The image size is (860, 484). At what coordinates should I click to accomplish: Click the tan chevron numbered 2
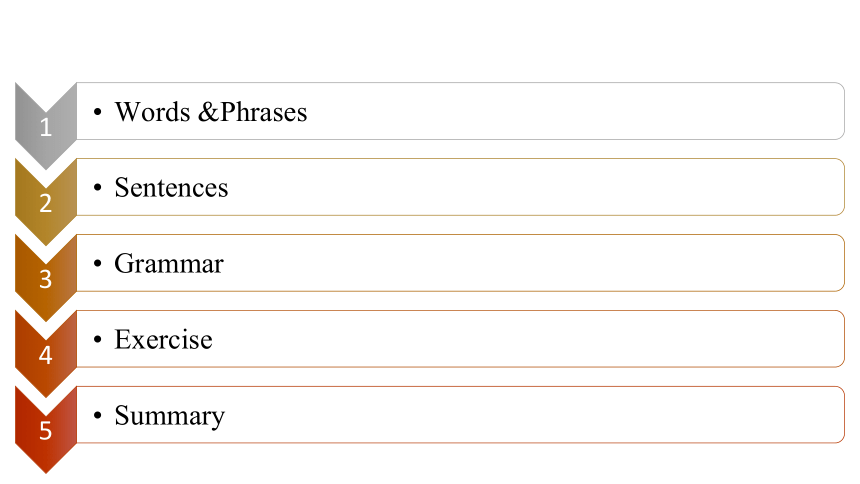46,203
